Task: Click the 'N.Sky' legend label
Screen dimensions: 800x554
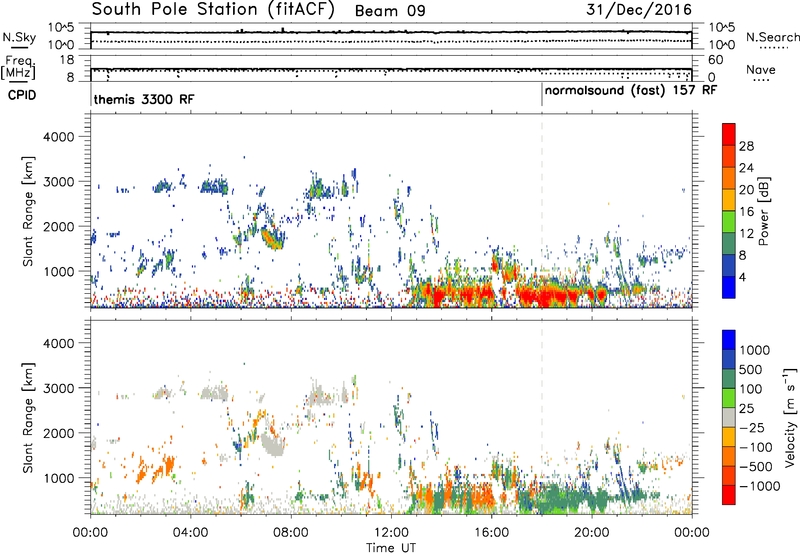Action: [x=19, y=37]
